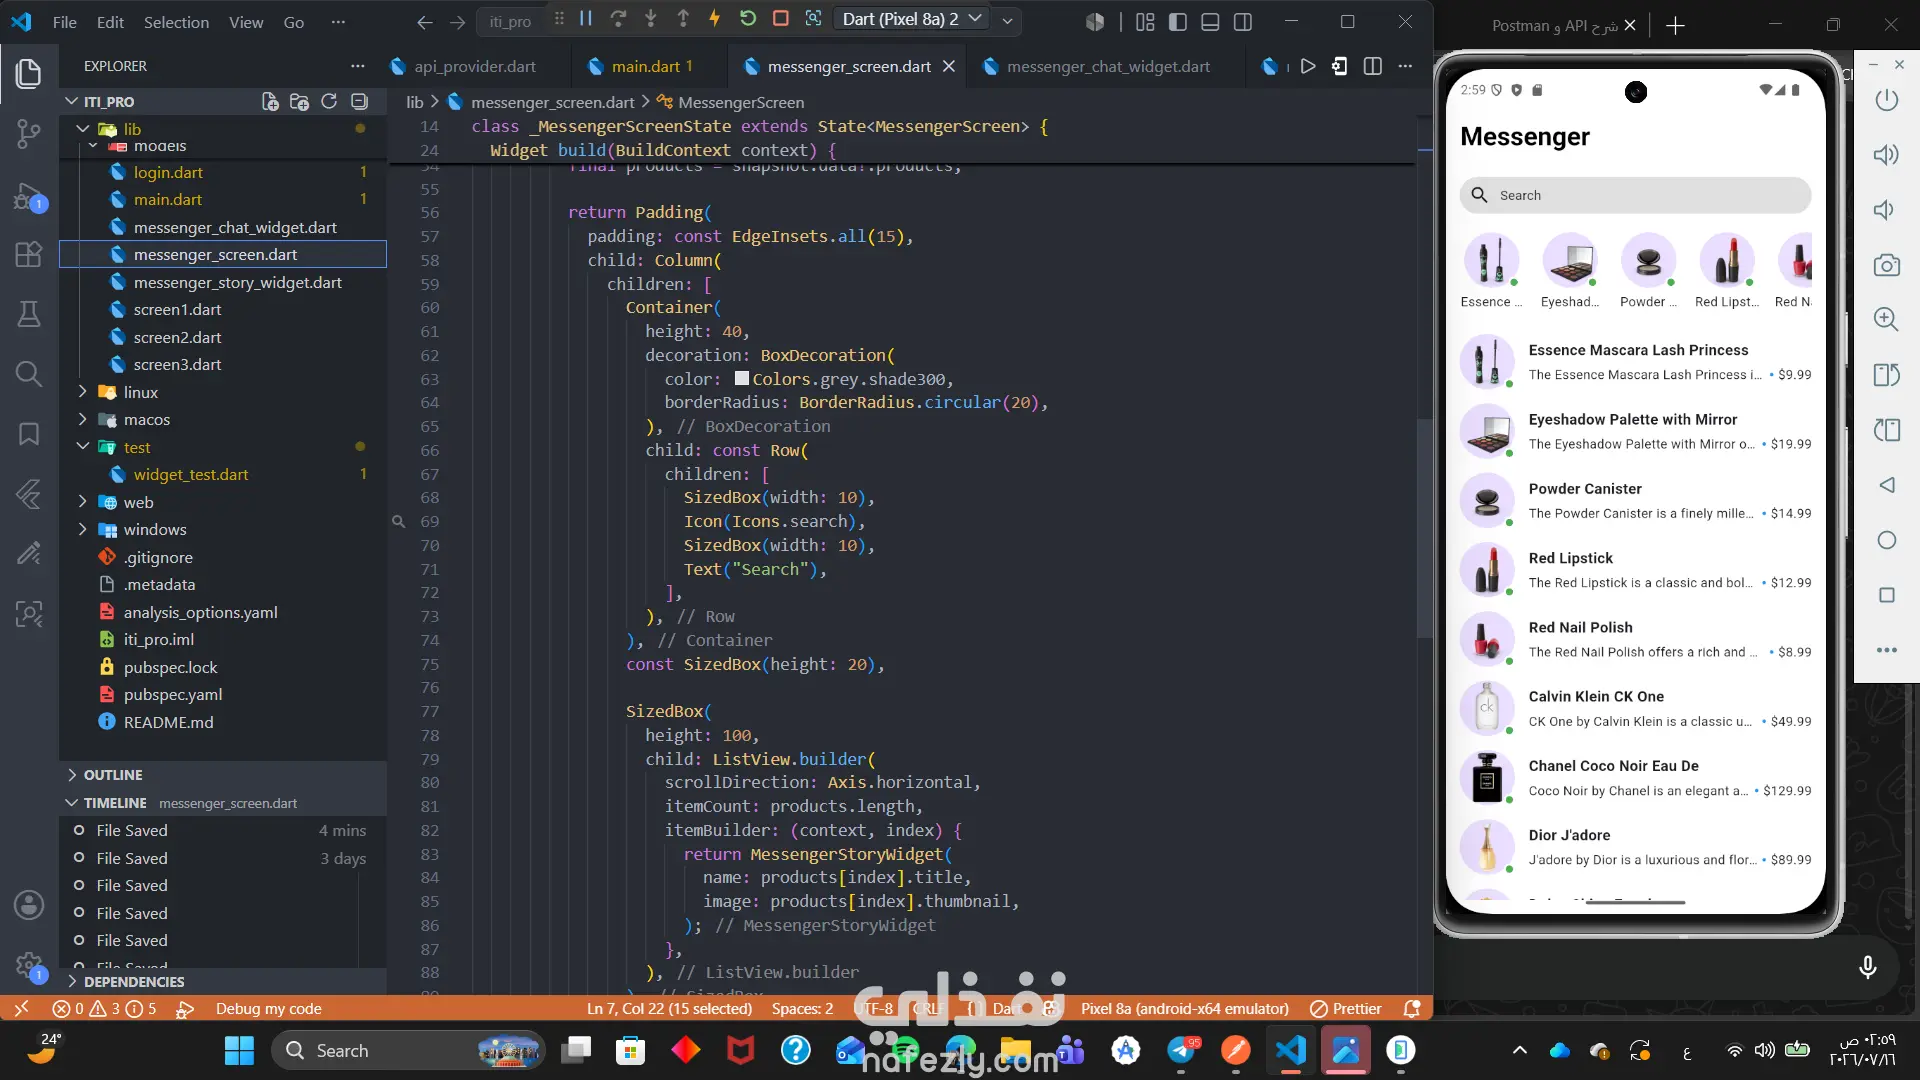The width and height of the screenshot is (1920, 1080).
Task: Open the Source Control view
Action: (29, 133)
